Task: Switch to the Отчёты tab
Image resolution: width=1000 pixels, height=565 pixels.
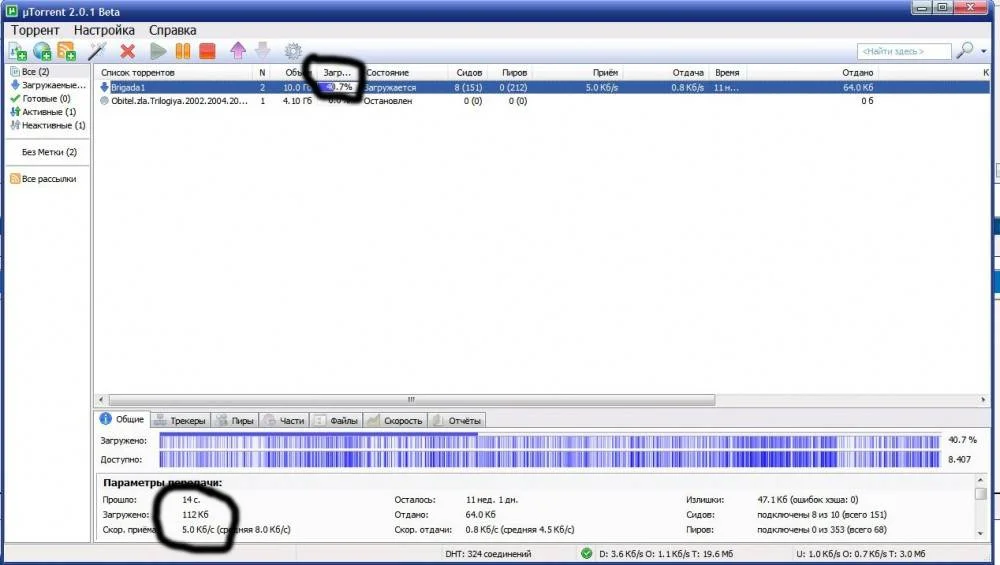Action: tap(457, 420)
